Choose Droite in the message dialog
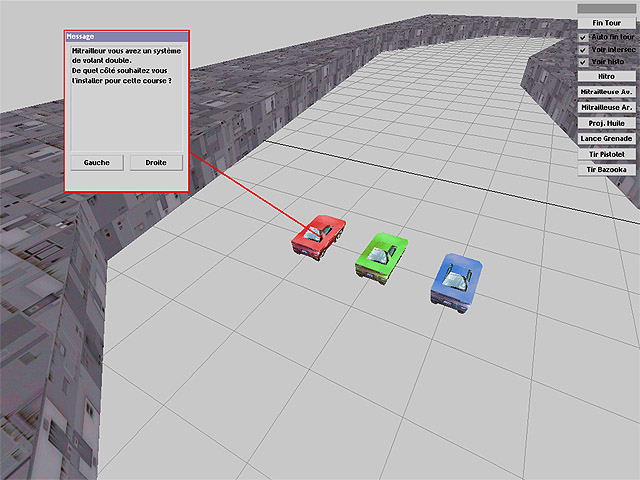Screen dimensions: 640x480 (x=156, y=162)
